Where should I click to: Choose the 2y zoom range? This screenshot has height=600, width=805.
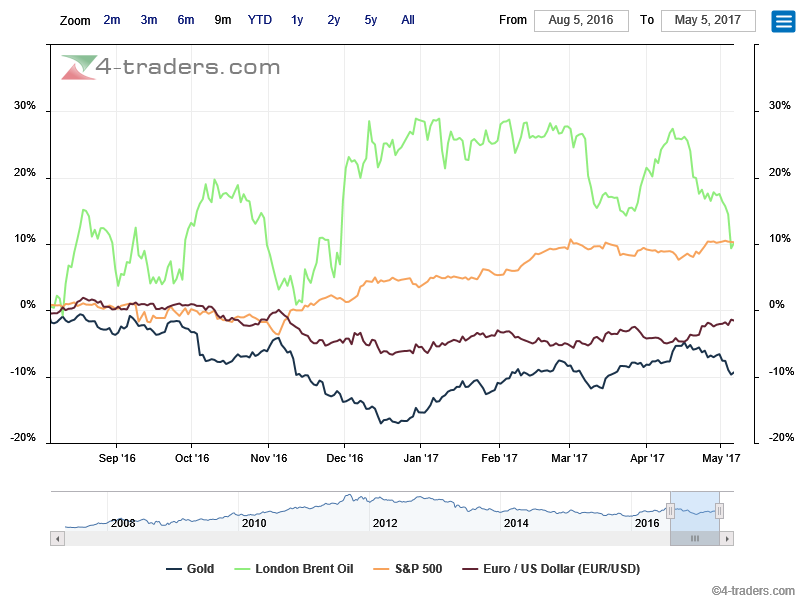334,20
